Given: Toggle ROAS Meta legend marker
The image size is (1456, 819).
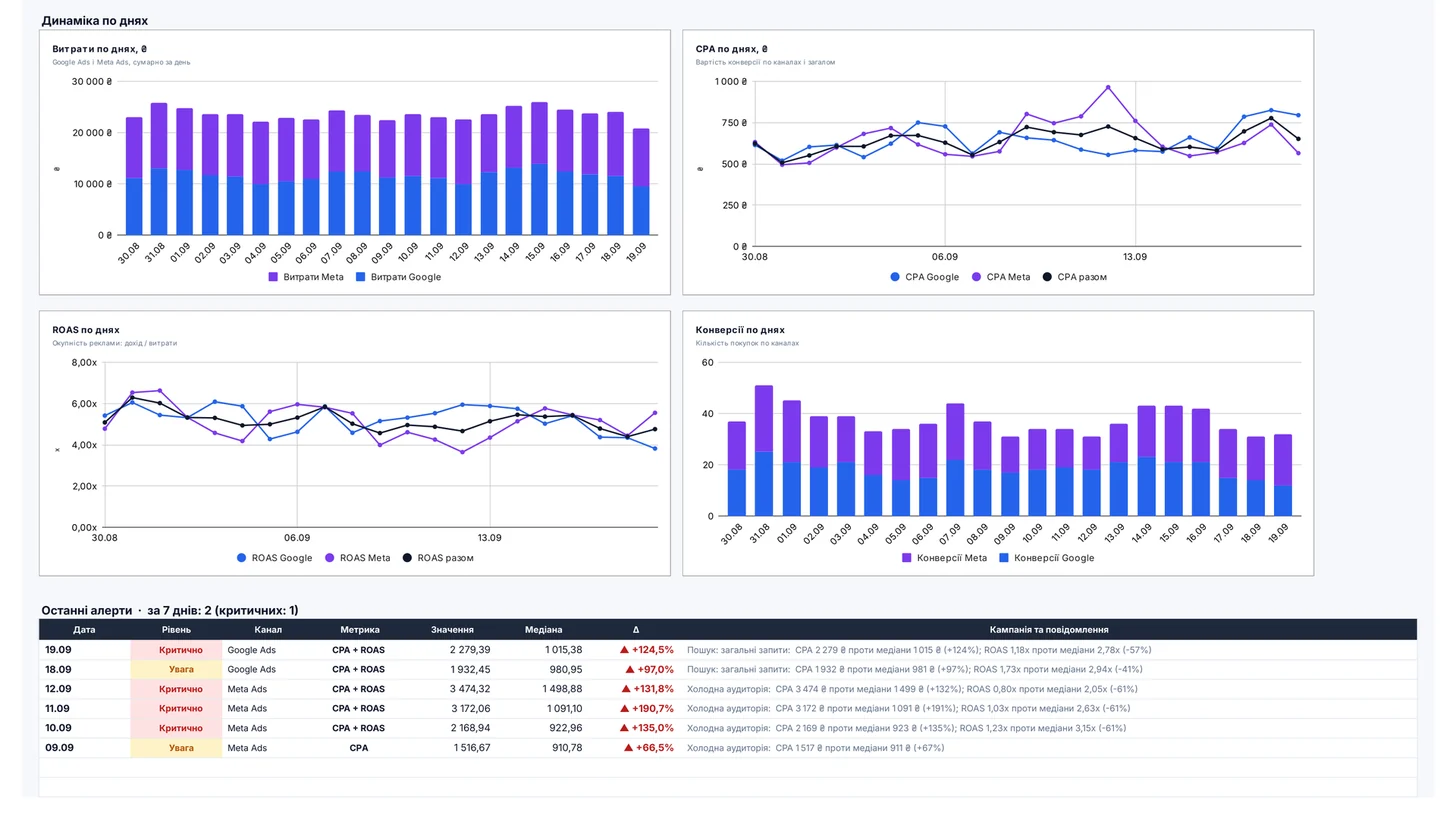Looking at the screenshot, I should tap(329, 558).
